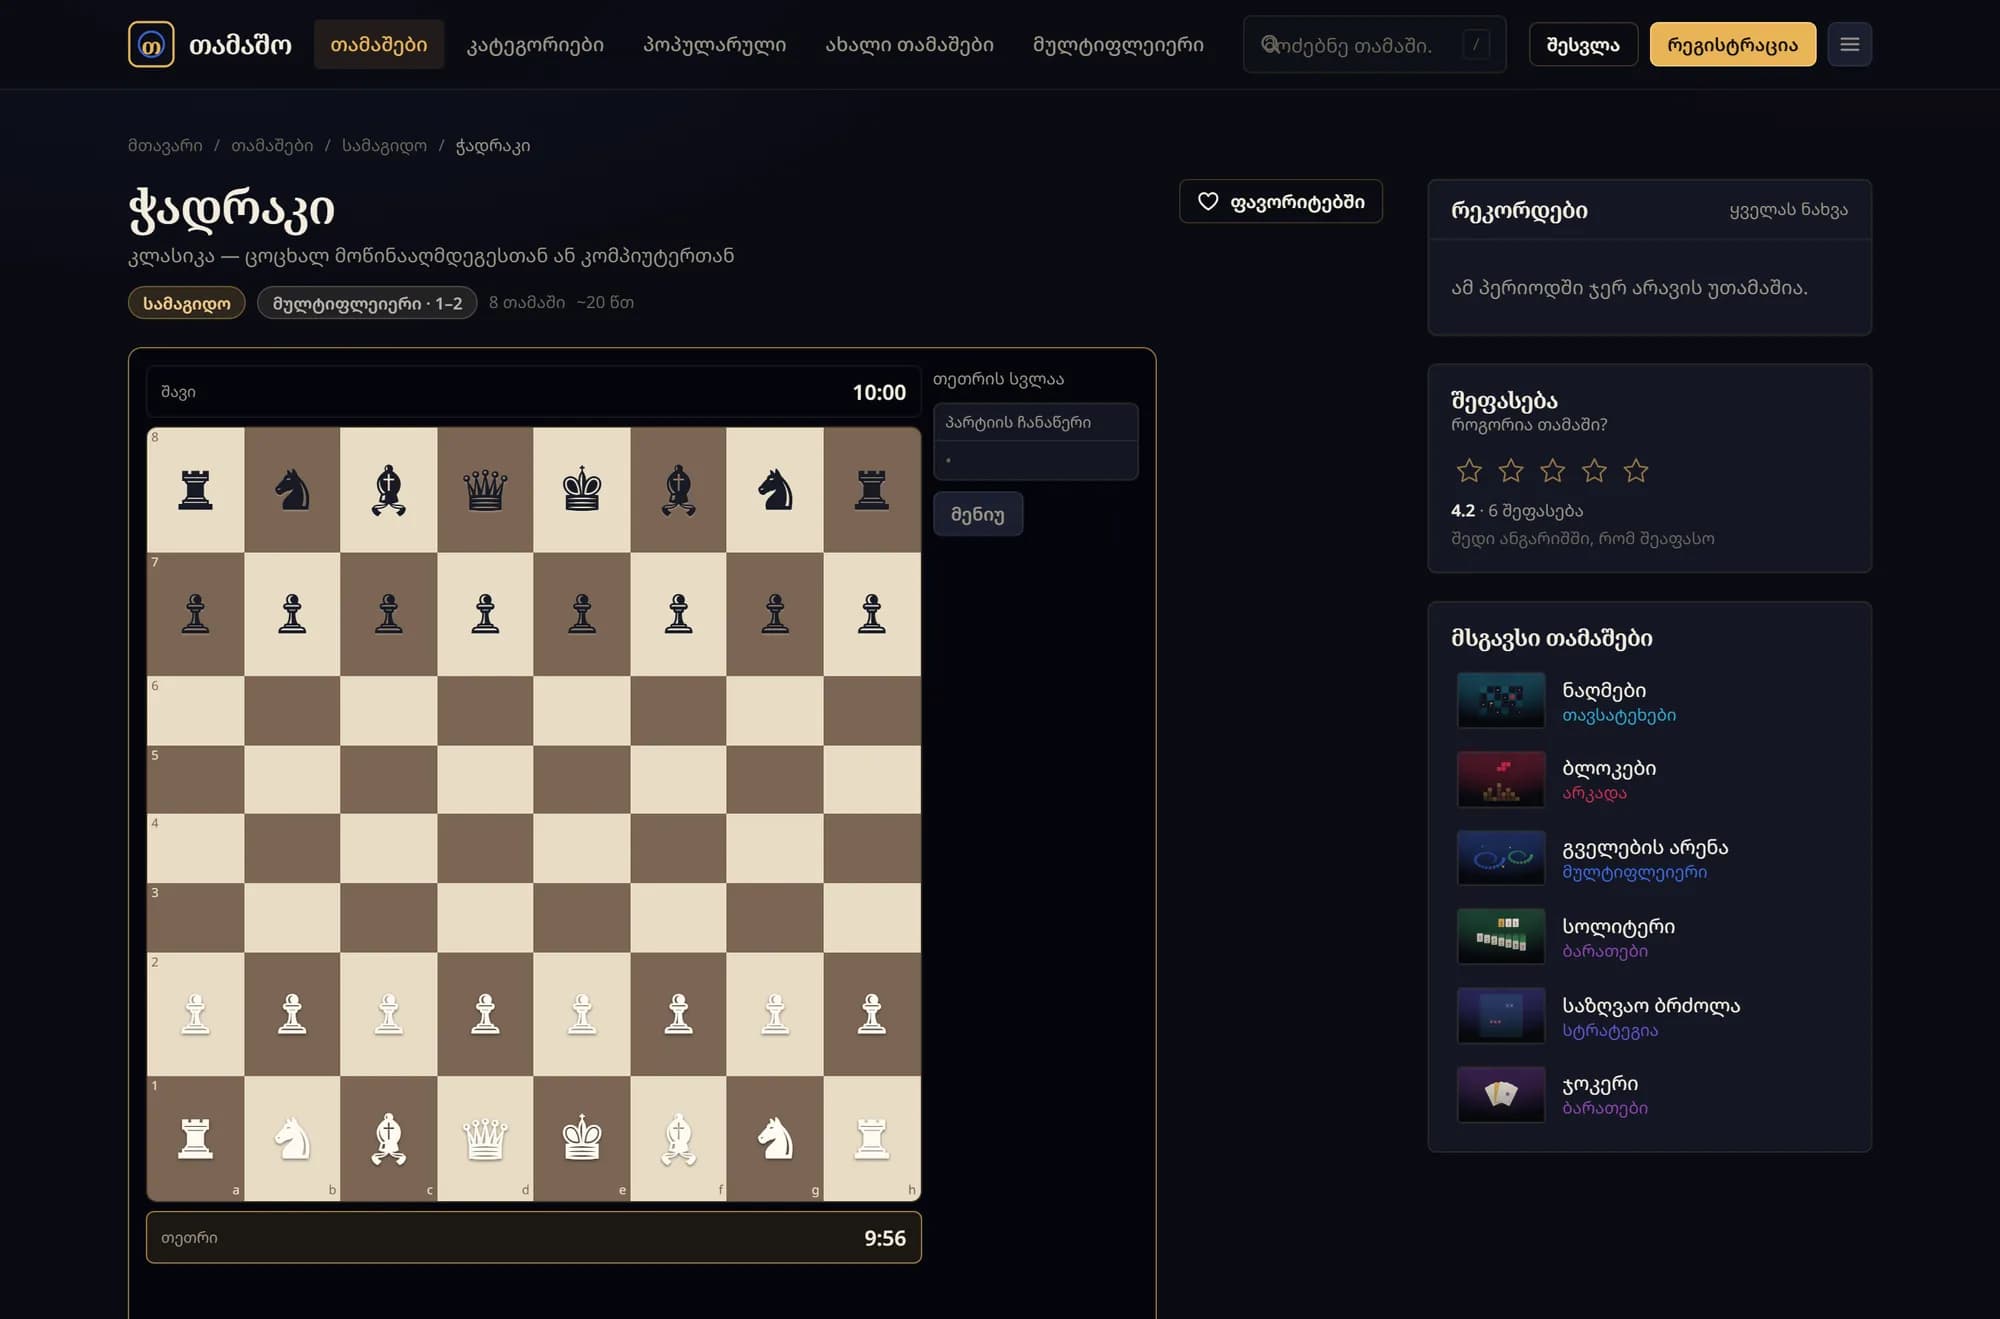Open the ბლოკები game thumbnail
Viewport: 2000px width, 1319px height.
tap(1501, 780)
